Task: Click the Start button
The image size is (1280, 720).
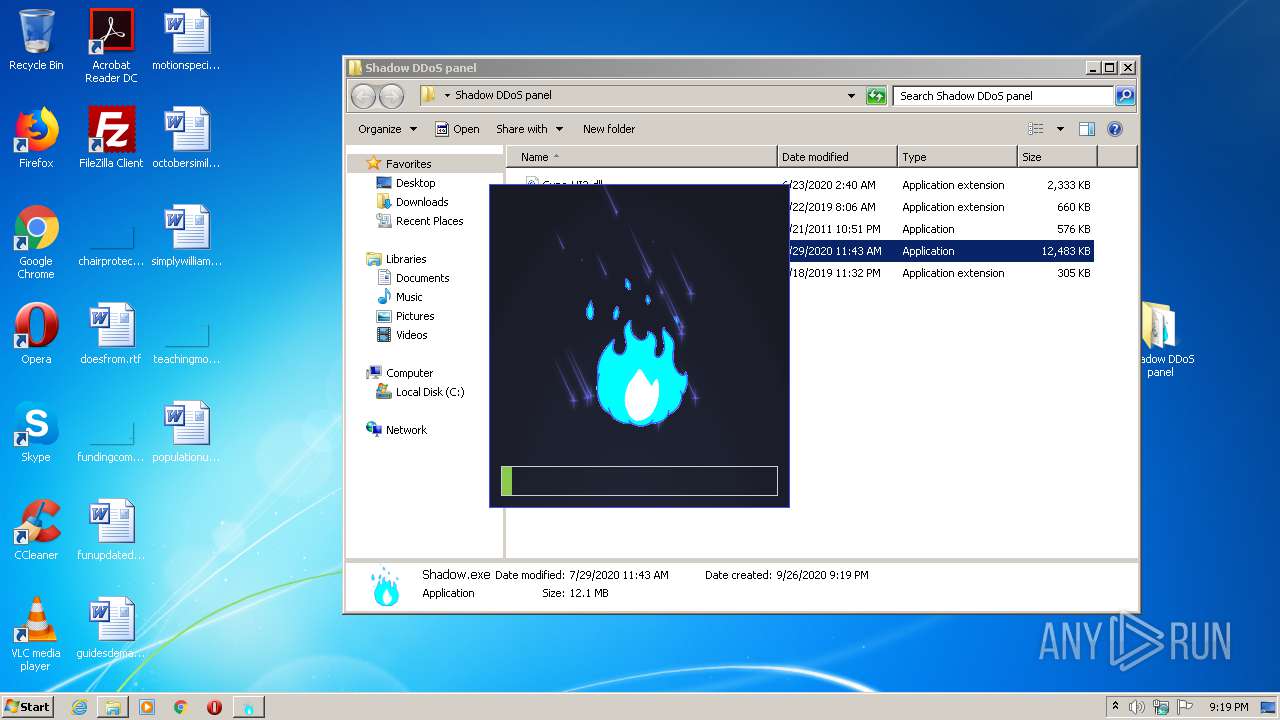Action: 28,707
